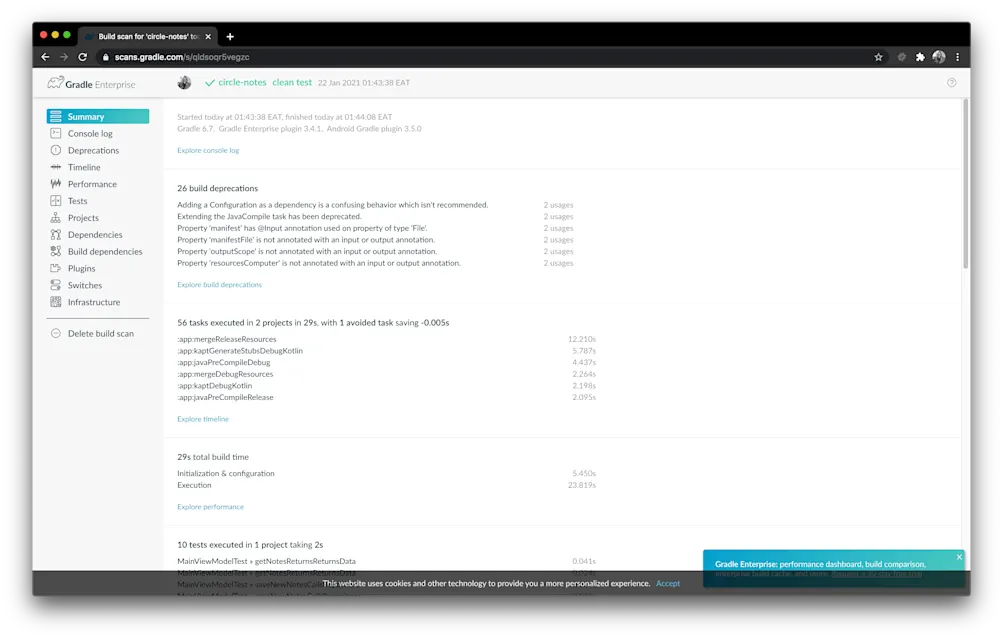Select the Infrastructure sidebar icon

(56, 302)
